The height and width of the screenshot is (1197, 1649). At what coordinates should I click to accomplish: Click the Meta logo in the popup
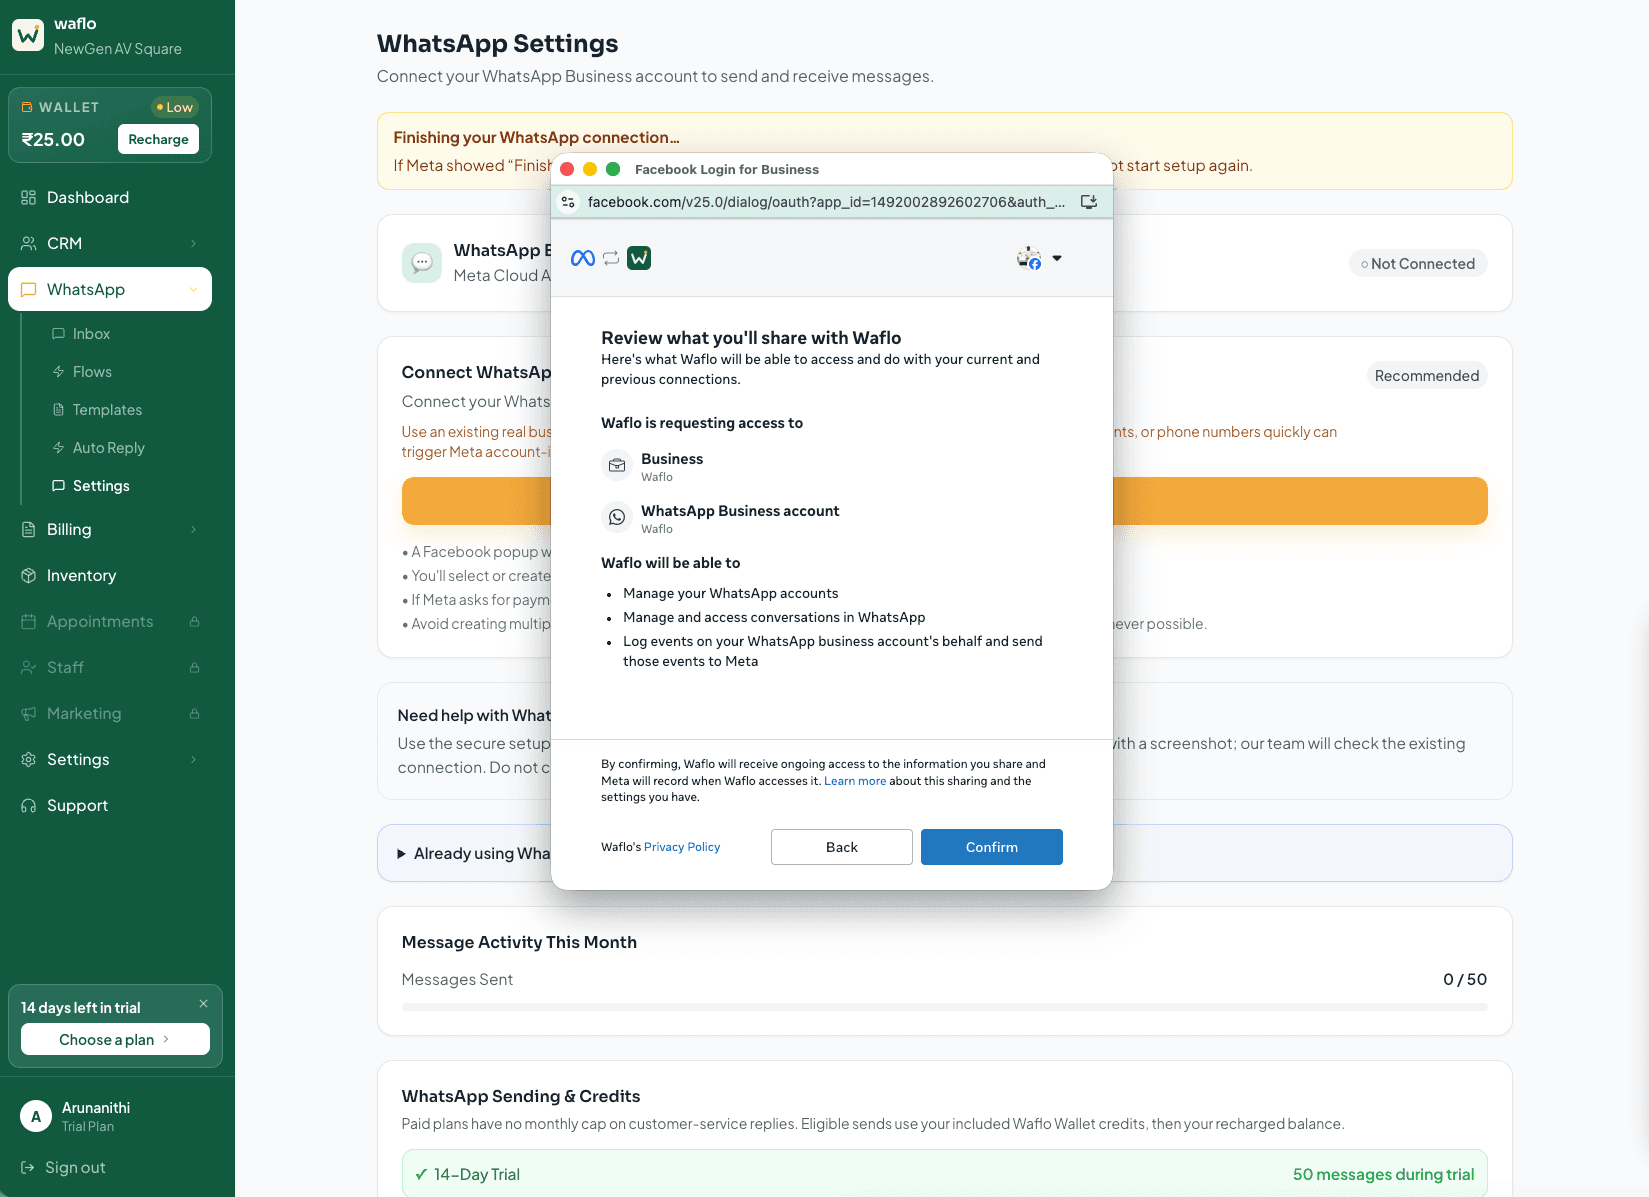click(x=583, y=258)
